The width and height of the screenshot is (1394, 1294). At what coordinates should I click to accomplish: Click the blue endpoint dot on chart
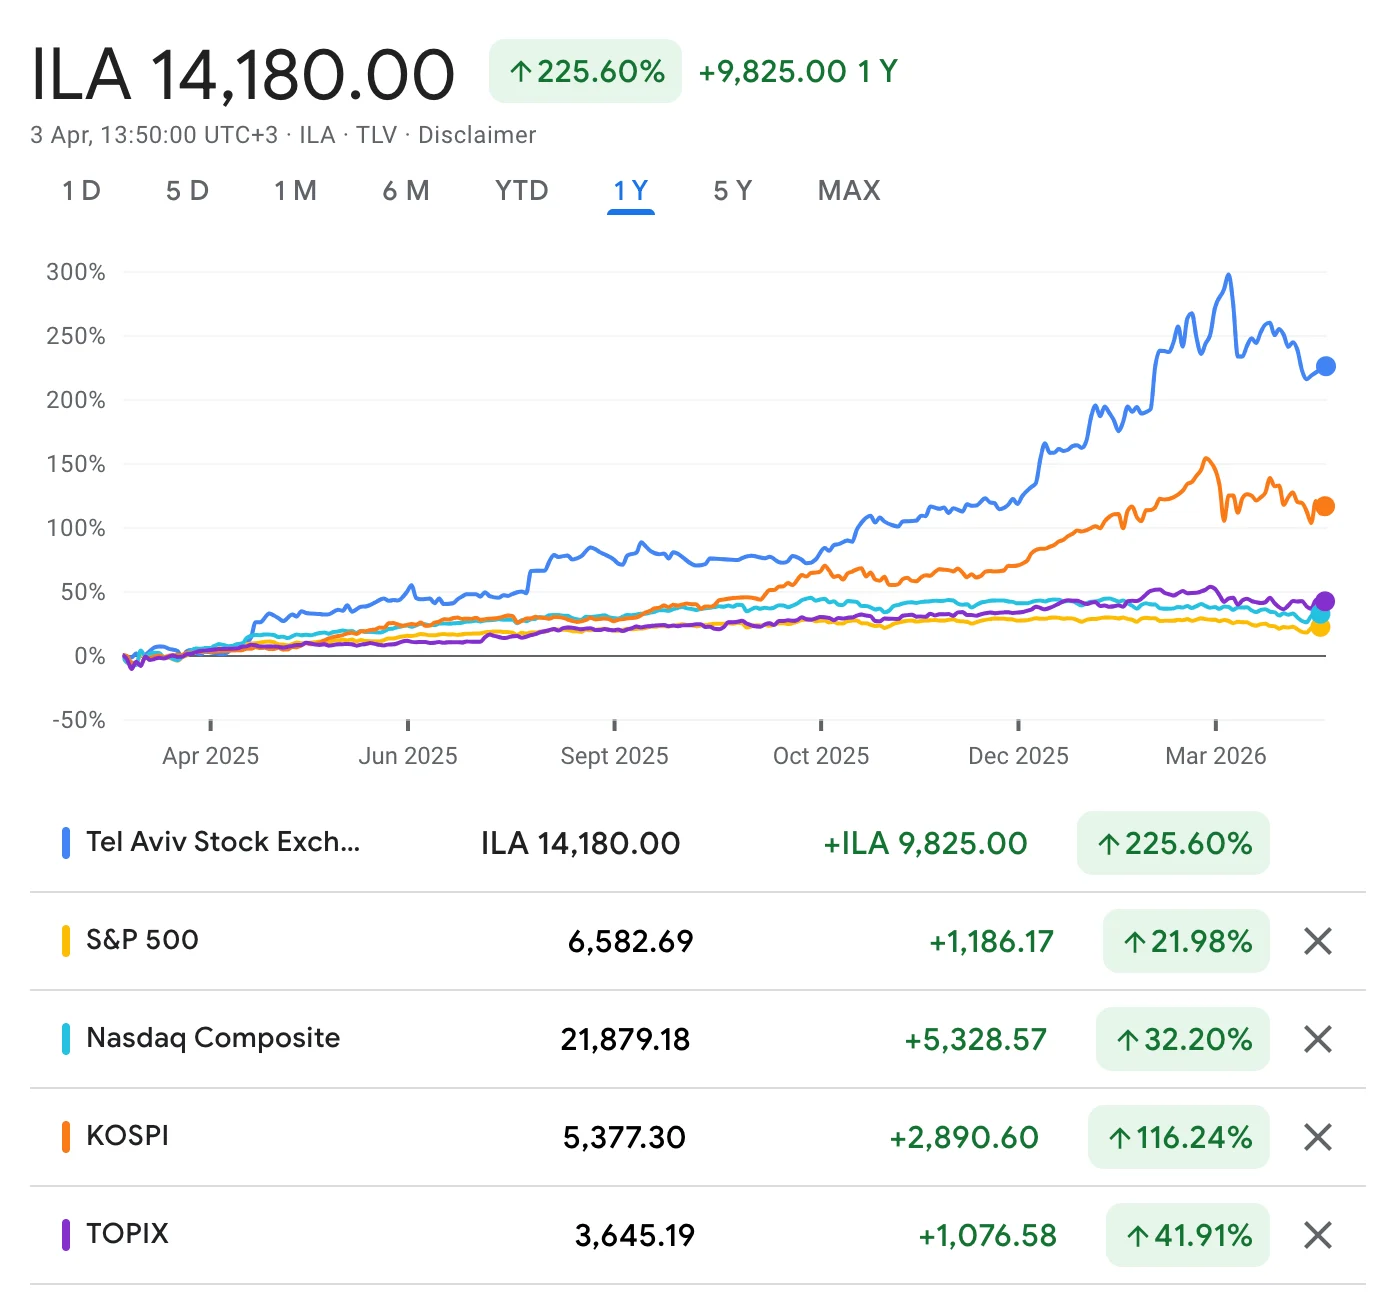point(1325,367)
